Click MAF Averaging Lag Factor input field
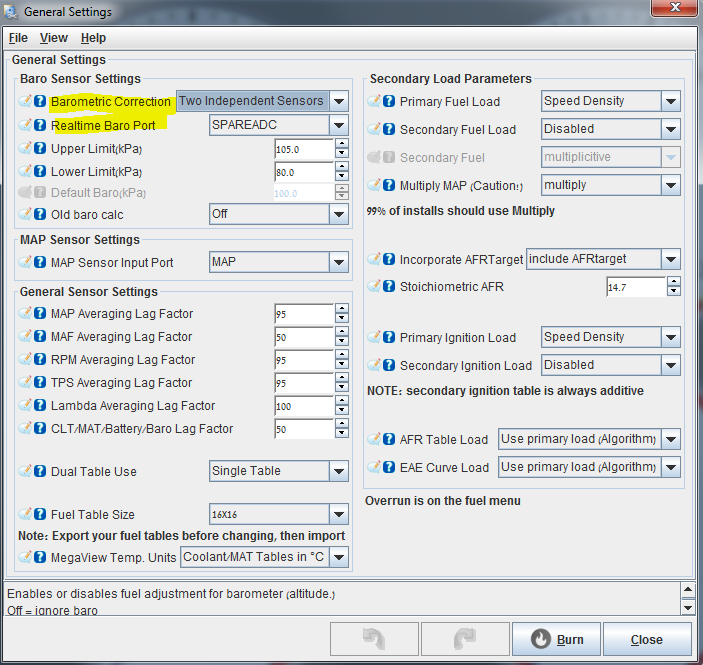703x665 pixels. [x=304, y=337]
